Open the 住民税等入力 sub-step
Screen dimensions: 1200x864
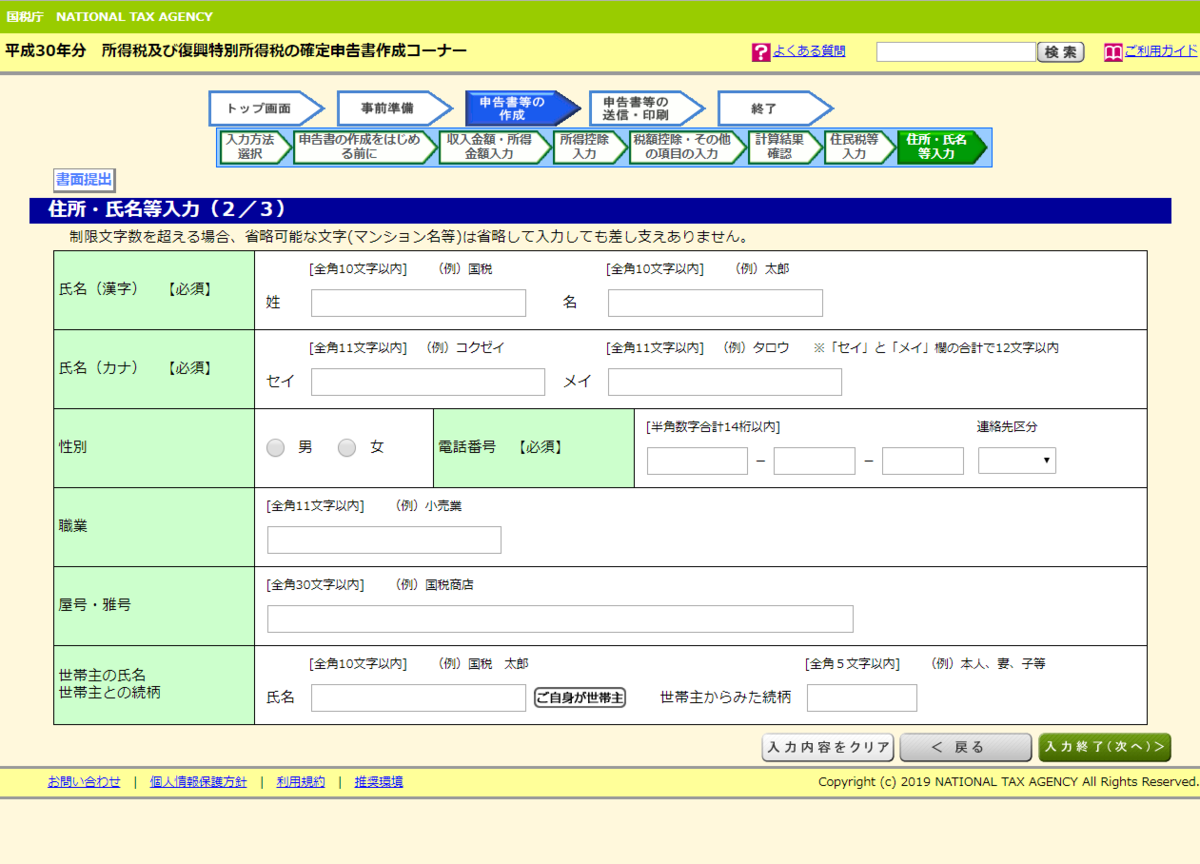tap(859, 147)
